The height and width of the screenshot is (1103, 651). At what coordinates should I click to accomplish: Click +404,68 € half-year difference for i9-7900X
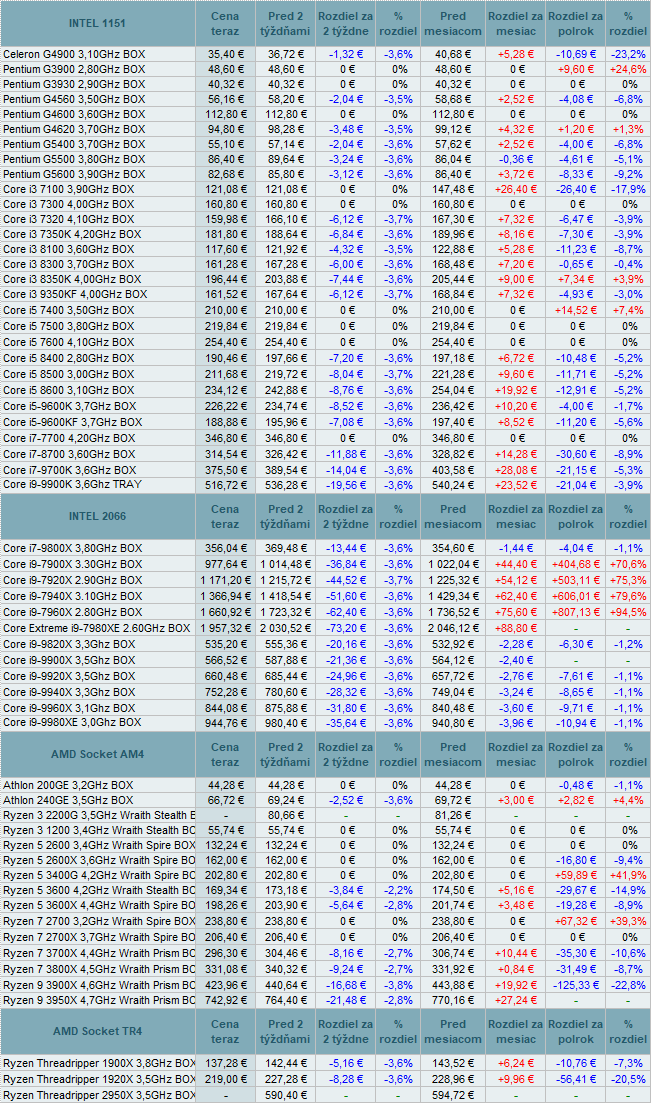point(576,564)
